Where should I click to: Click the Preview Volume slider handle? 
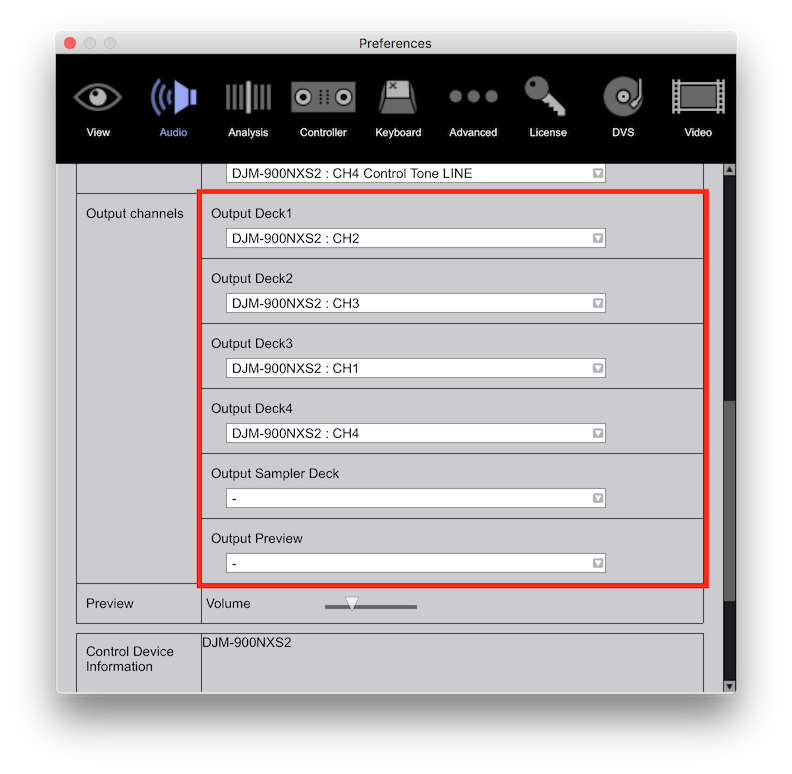(x=352, y=603)
